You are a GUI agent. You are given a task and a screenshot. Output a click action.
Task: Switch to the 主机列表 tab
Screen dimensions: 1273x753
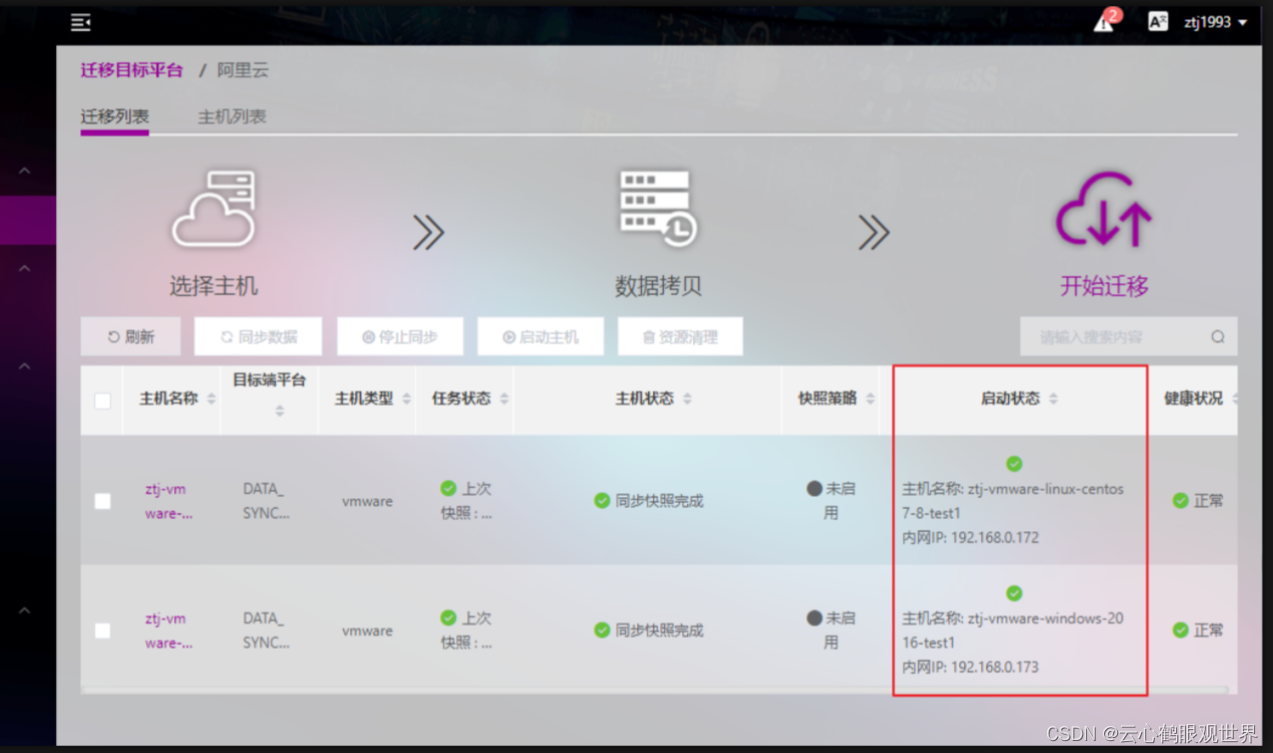point(232,116)
